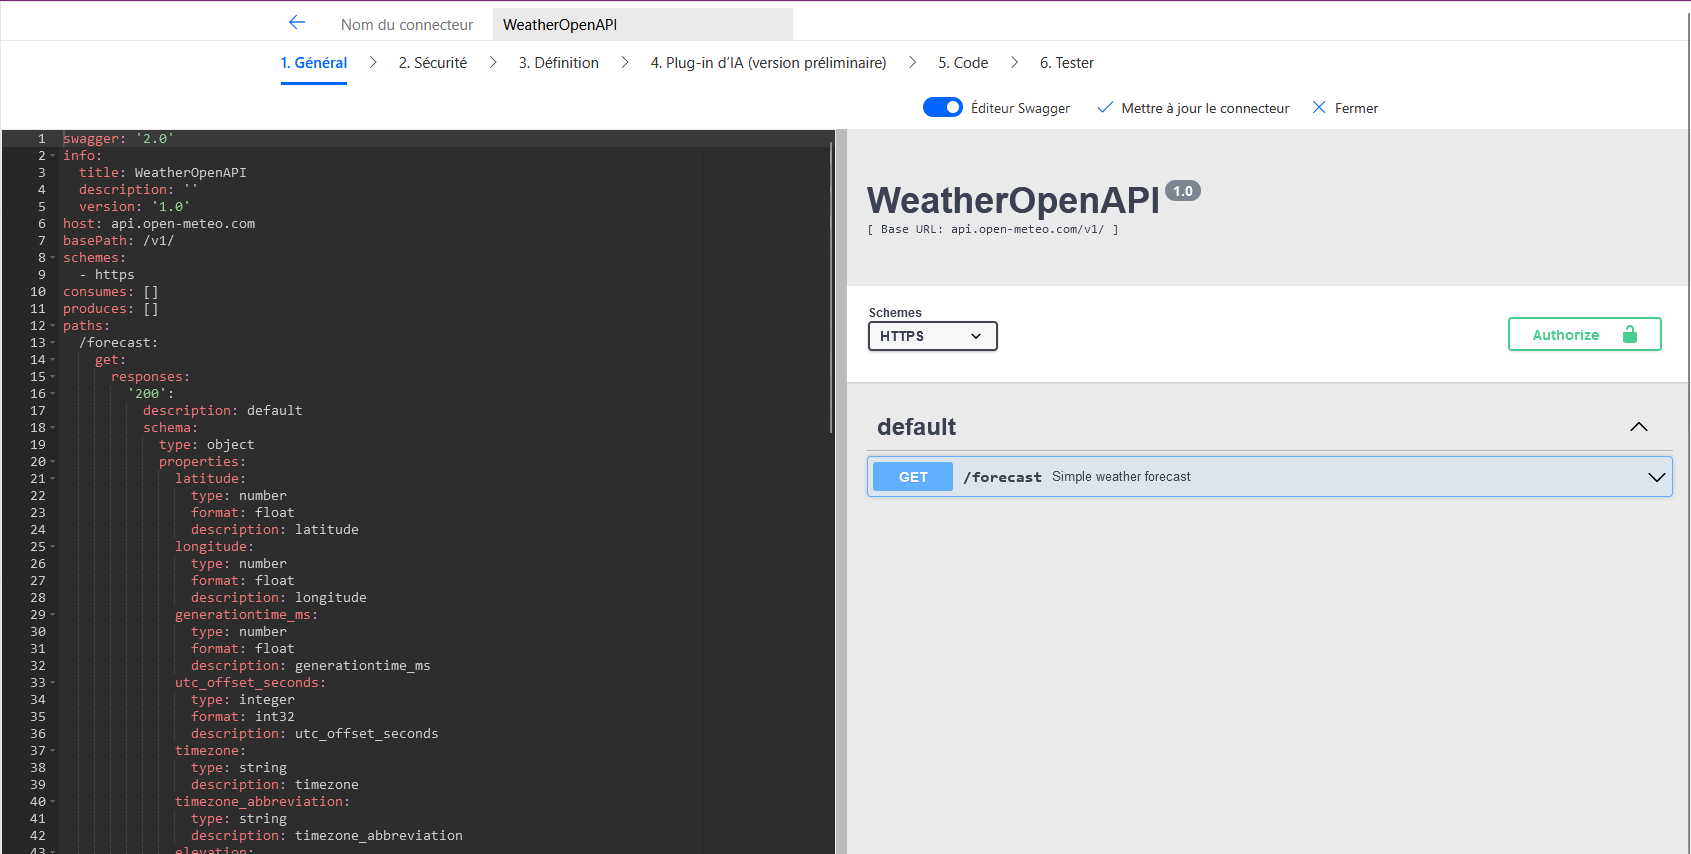The image size is (1691, 854).
Task: Fold the /forecast block at line 13
Action: coord(53,343)
